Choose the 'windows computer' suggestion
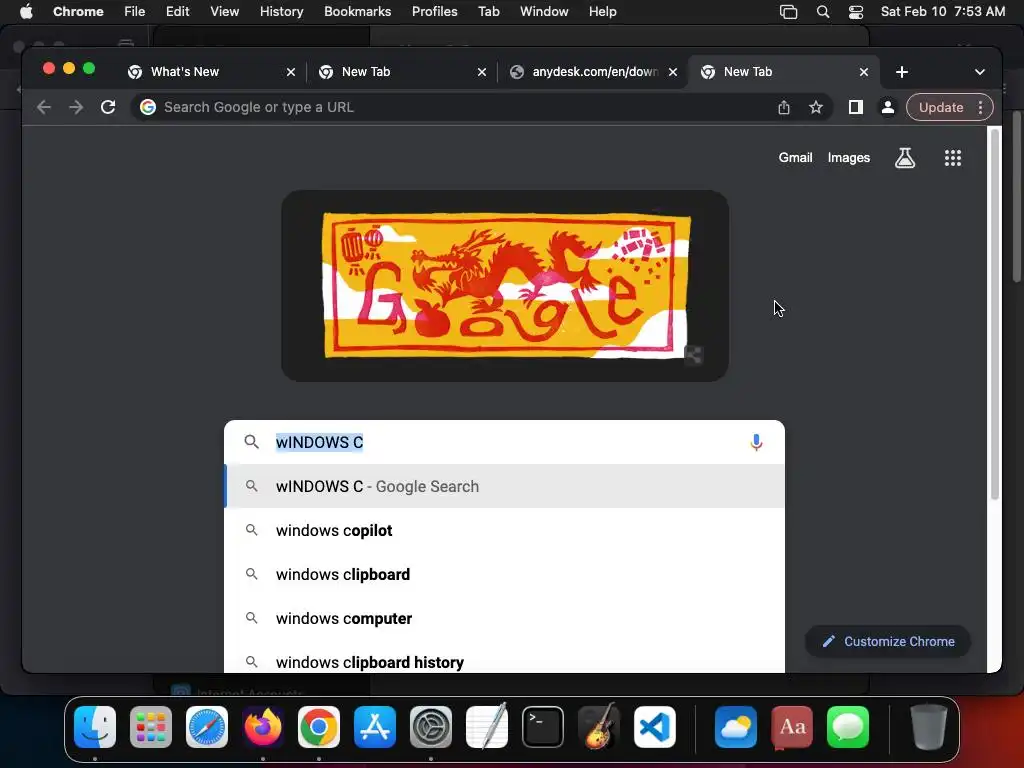The height and width of the screenshot is (768, 1024). (x=504, y=618)
